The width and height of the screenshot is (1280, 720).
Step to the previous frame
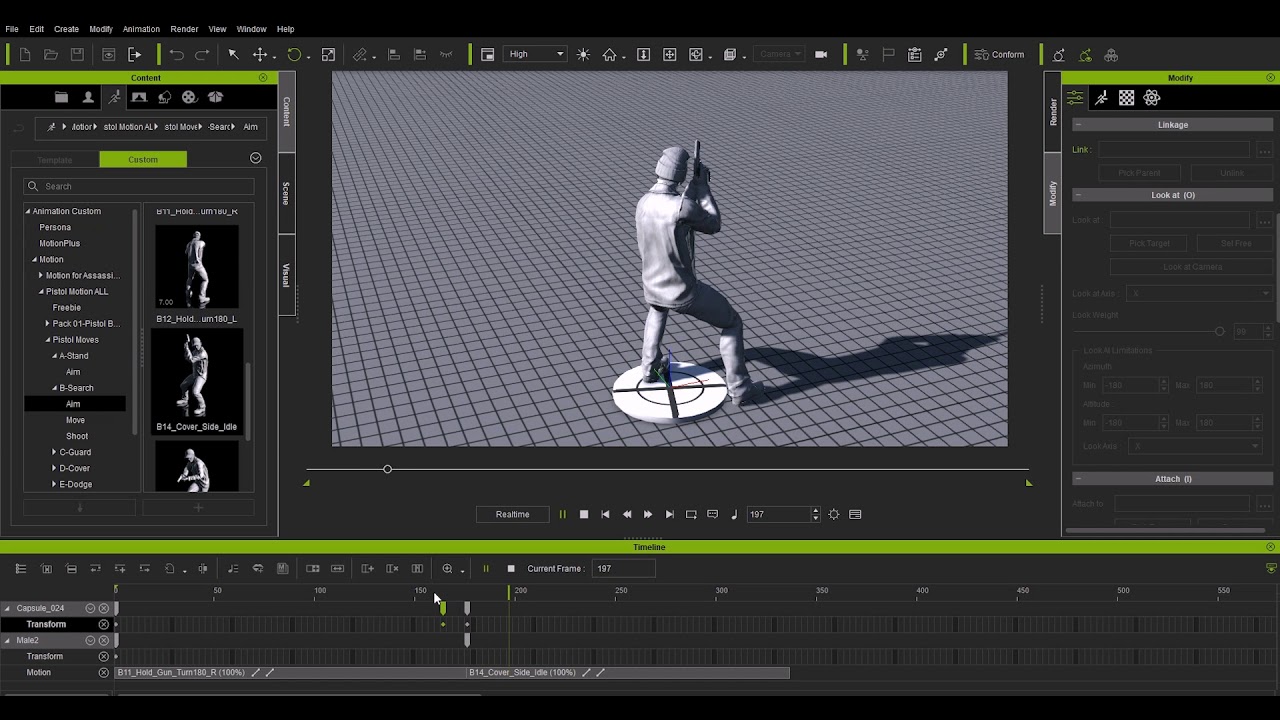click(x=627, y=514)
